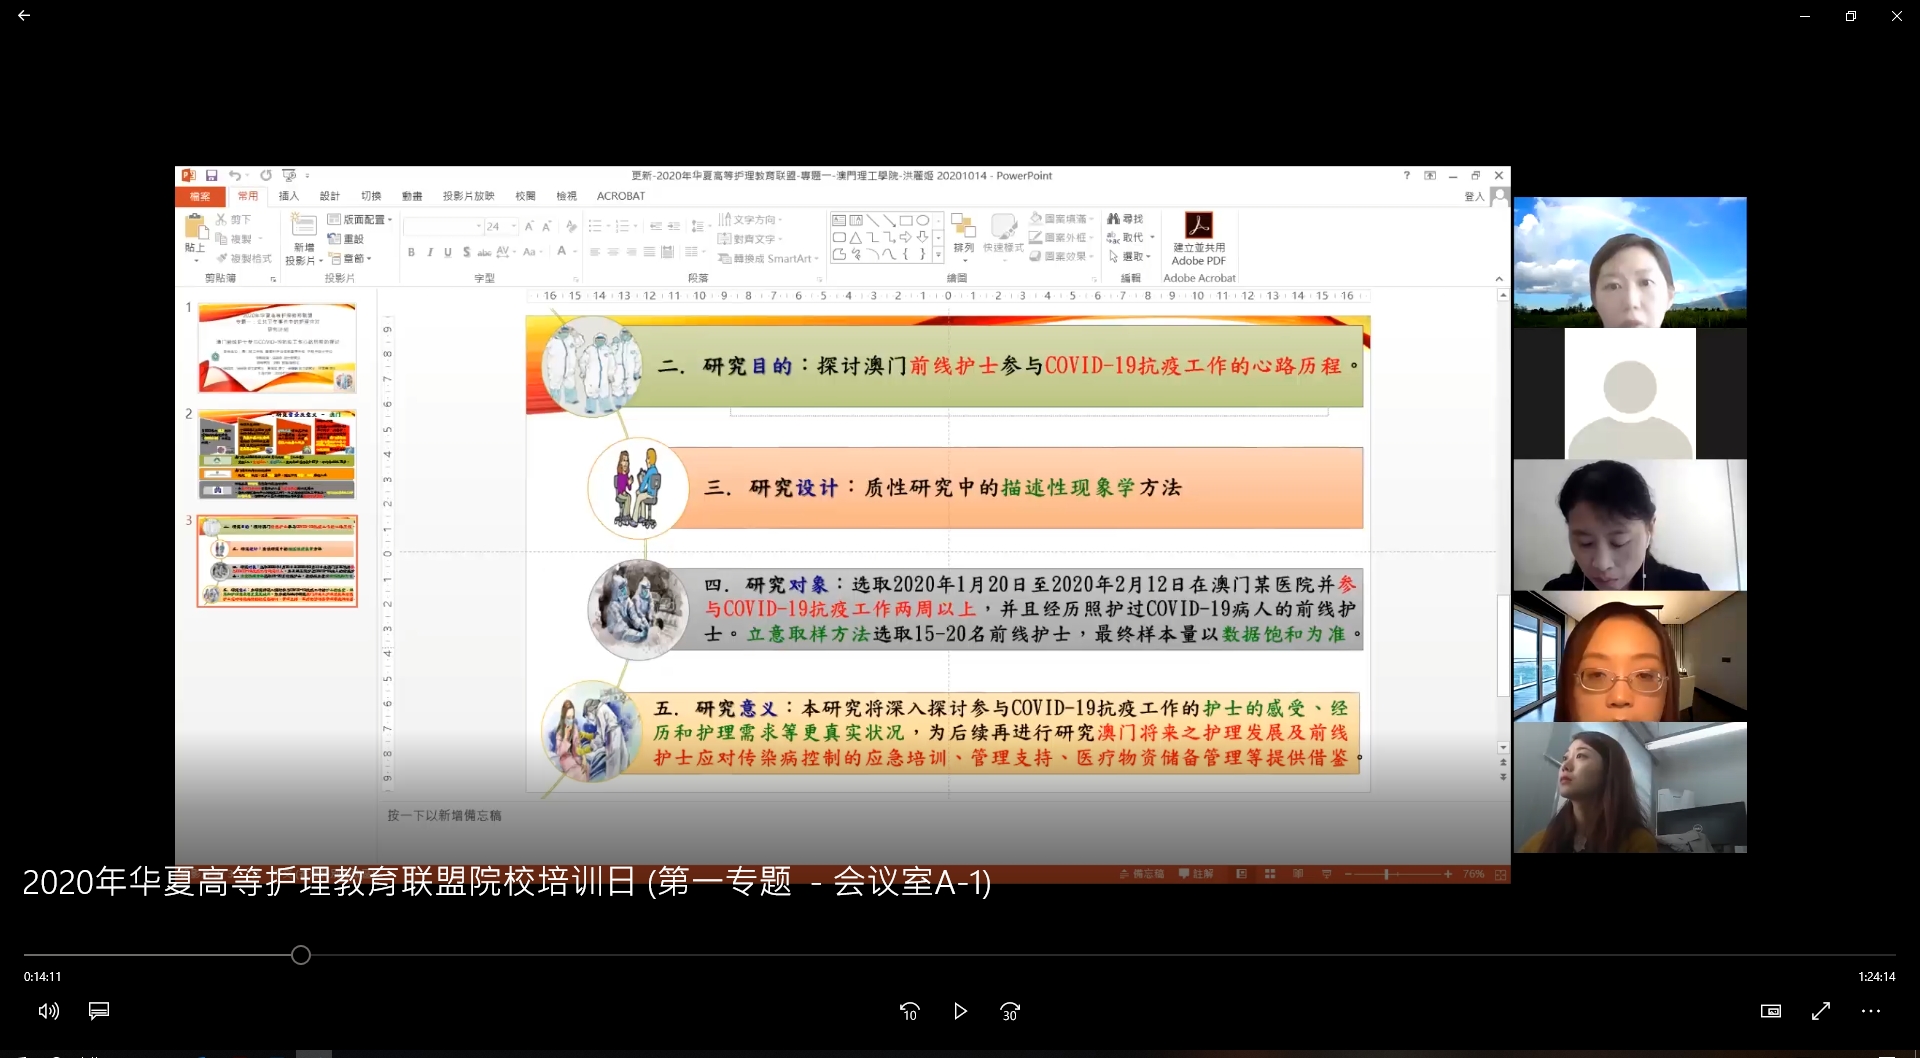Screen dimensions: 1920x1058
Task: Open the volume control
Action: coord(48,1011)
